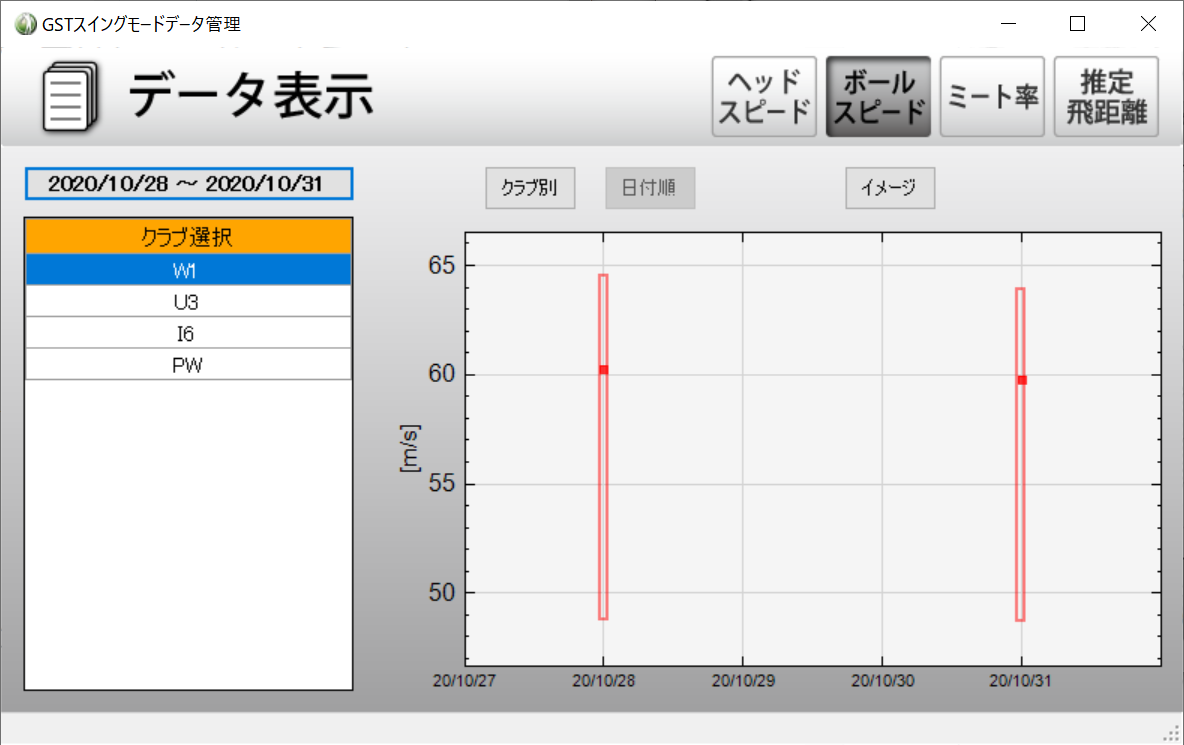Show the ミート率 chart

992,97
